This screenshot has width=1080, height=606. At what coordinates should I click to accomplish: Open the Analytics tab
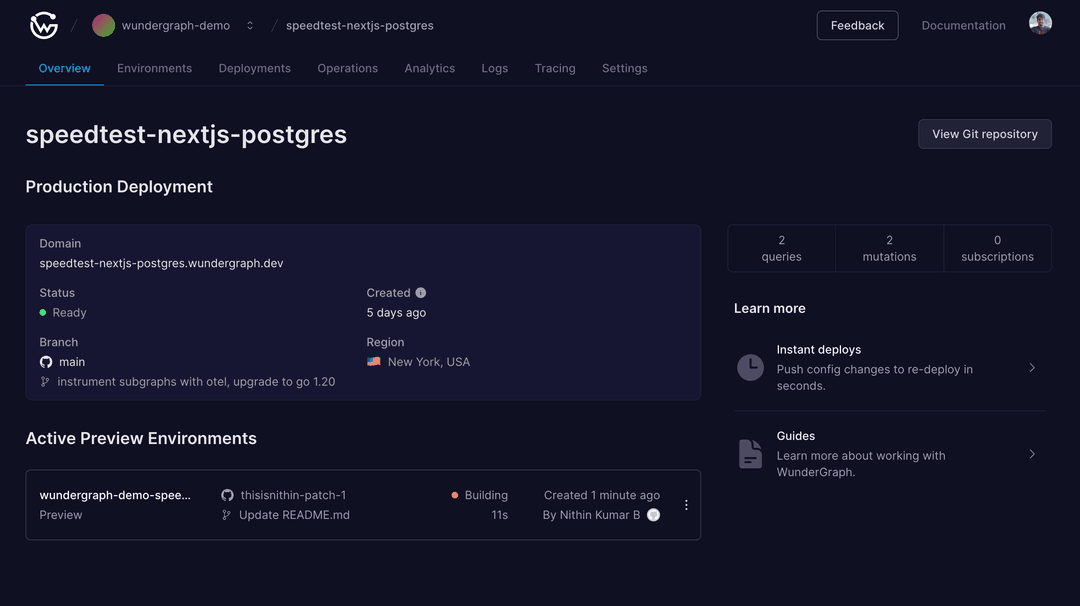coord(430,68)
